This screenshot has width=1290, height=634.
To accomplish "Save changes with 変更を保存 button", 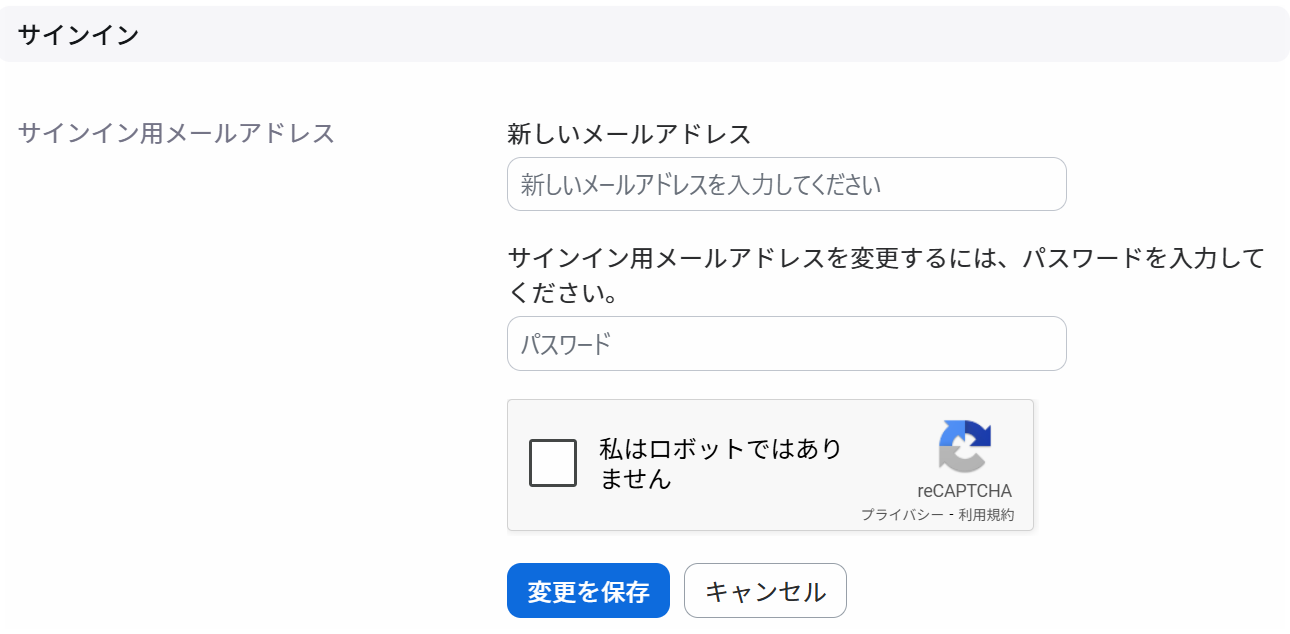I will [x=588, y=591].
